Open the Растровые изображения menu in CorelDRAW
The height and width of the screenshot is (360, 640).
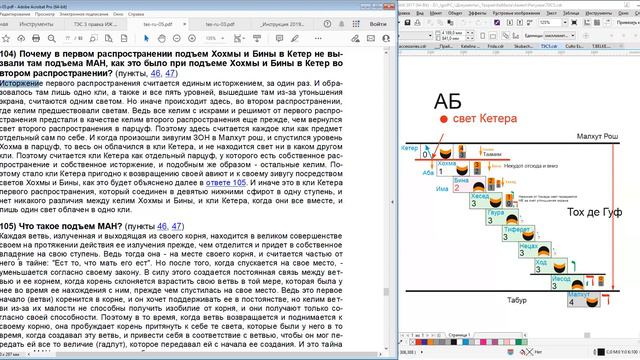coord(516,13)
